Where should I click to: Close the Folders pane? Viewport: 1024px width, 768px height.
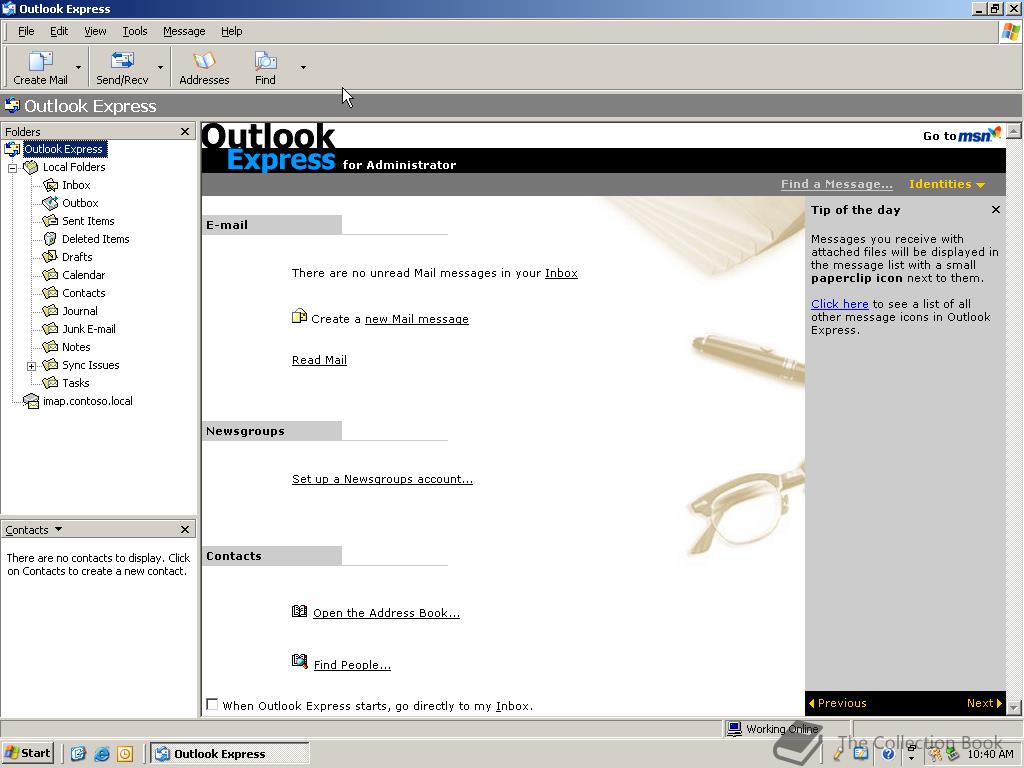click(185, 131)
